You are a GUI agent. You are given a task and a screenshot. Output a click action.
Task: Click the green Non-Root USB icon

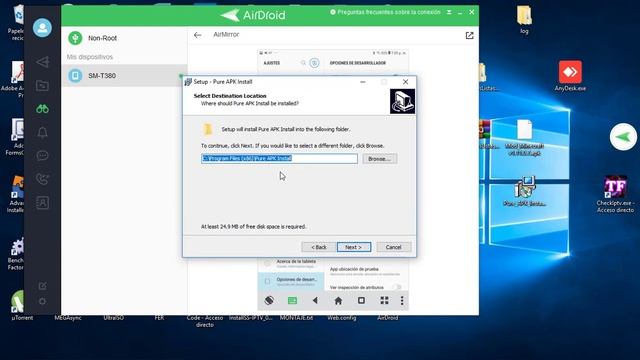click(75, 38)
